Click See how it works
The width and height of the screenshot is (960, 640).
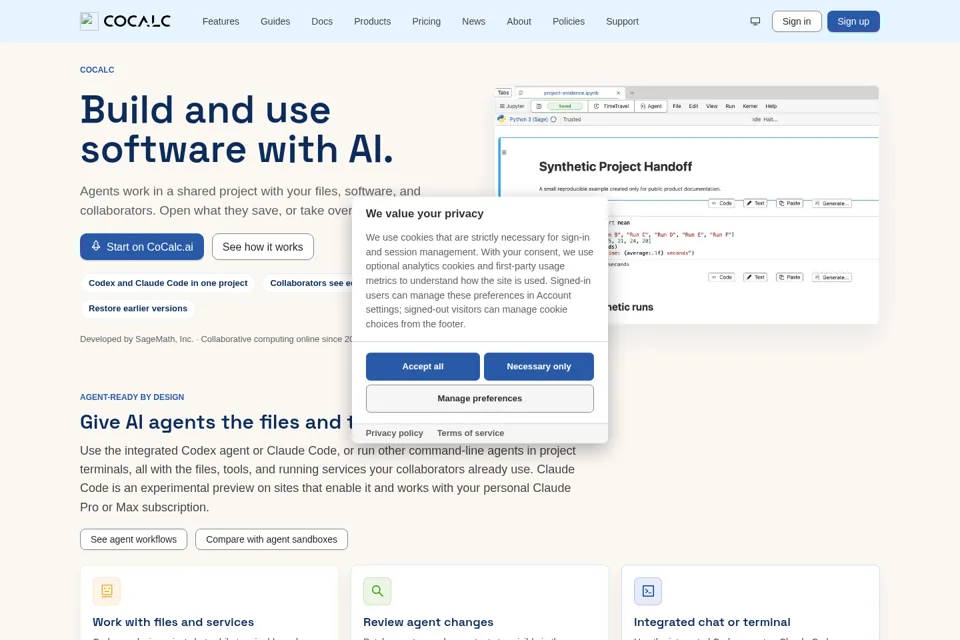point(263,246)
